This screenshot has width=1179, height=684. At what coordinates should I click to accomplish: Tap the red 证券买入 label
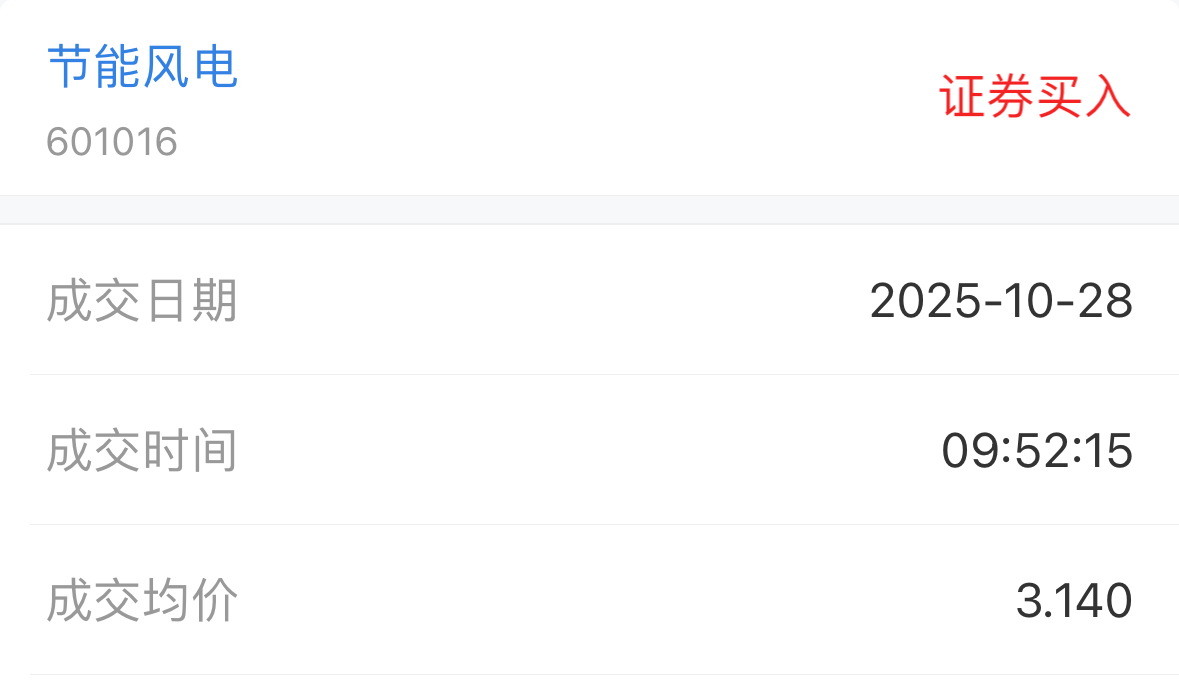[1035, 98]
